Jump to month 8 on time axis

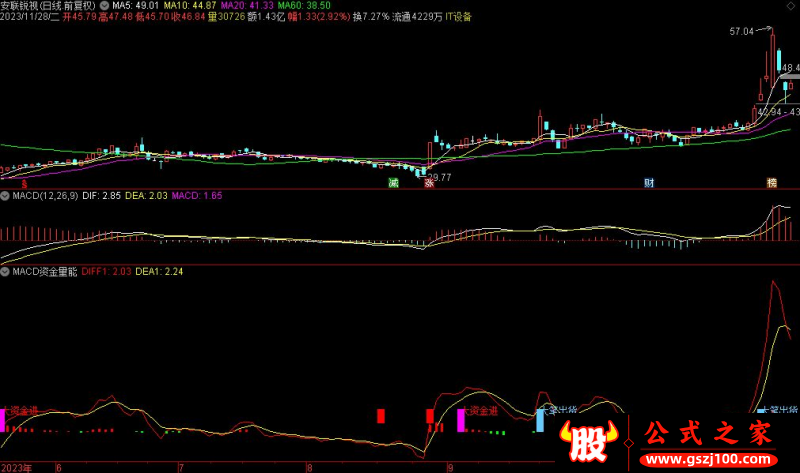309,468
